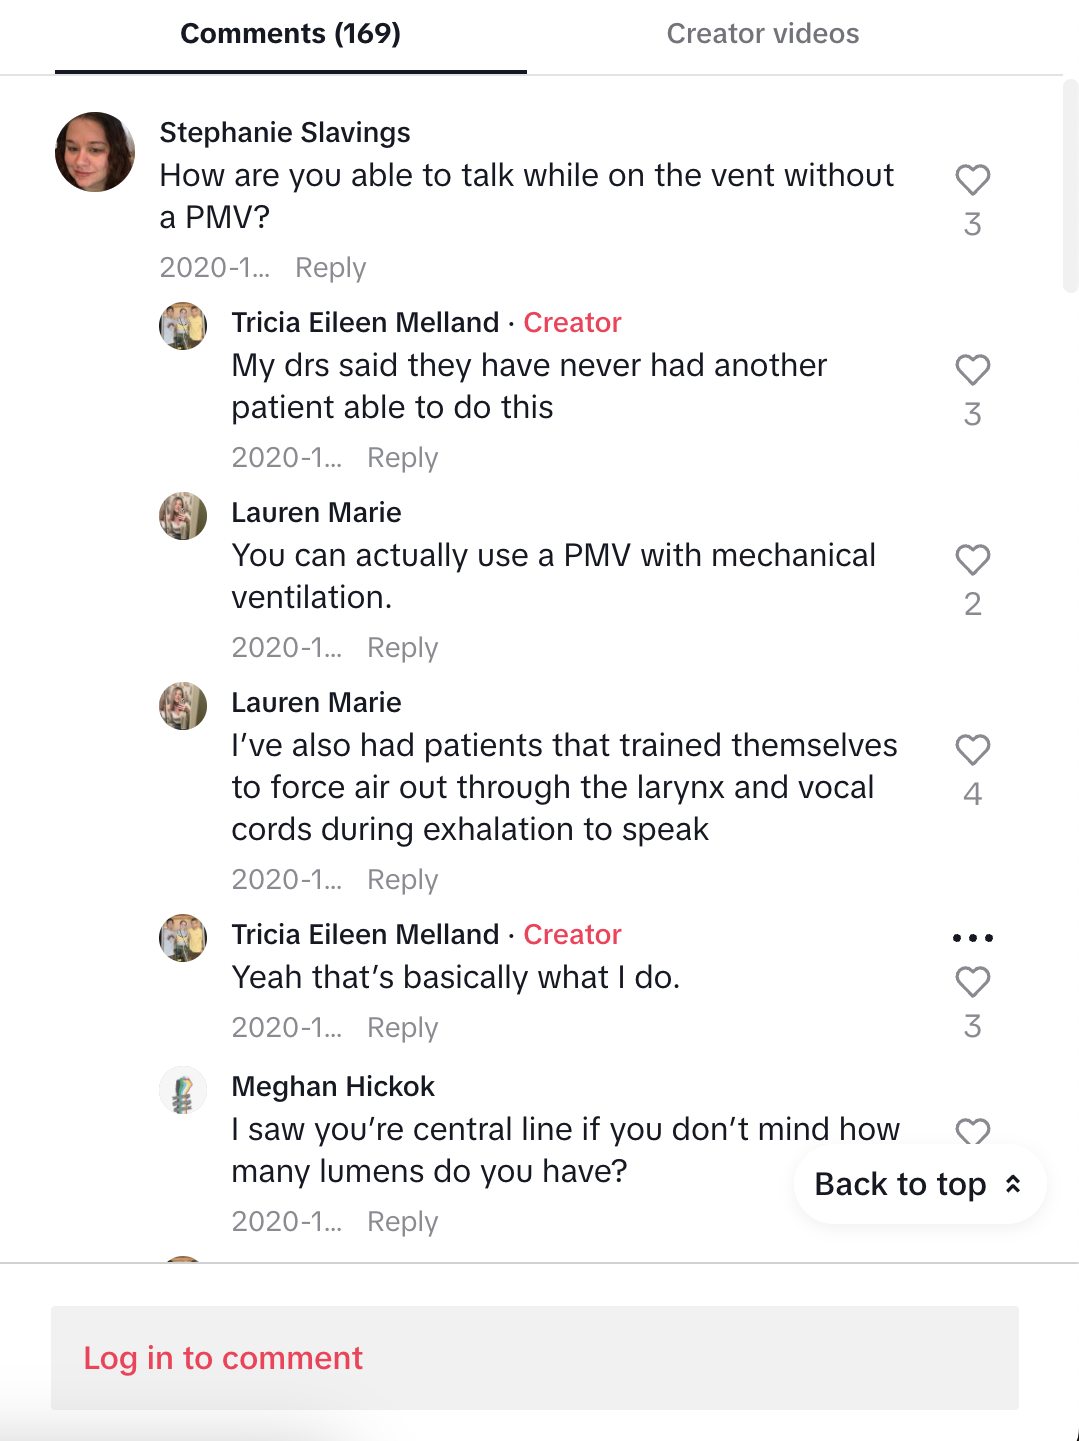Reply to Meghan Hickok's lumens question
Image resolution: width=1079 pixels, height=1441 pixels.
(x=402, y=1222)
